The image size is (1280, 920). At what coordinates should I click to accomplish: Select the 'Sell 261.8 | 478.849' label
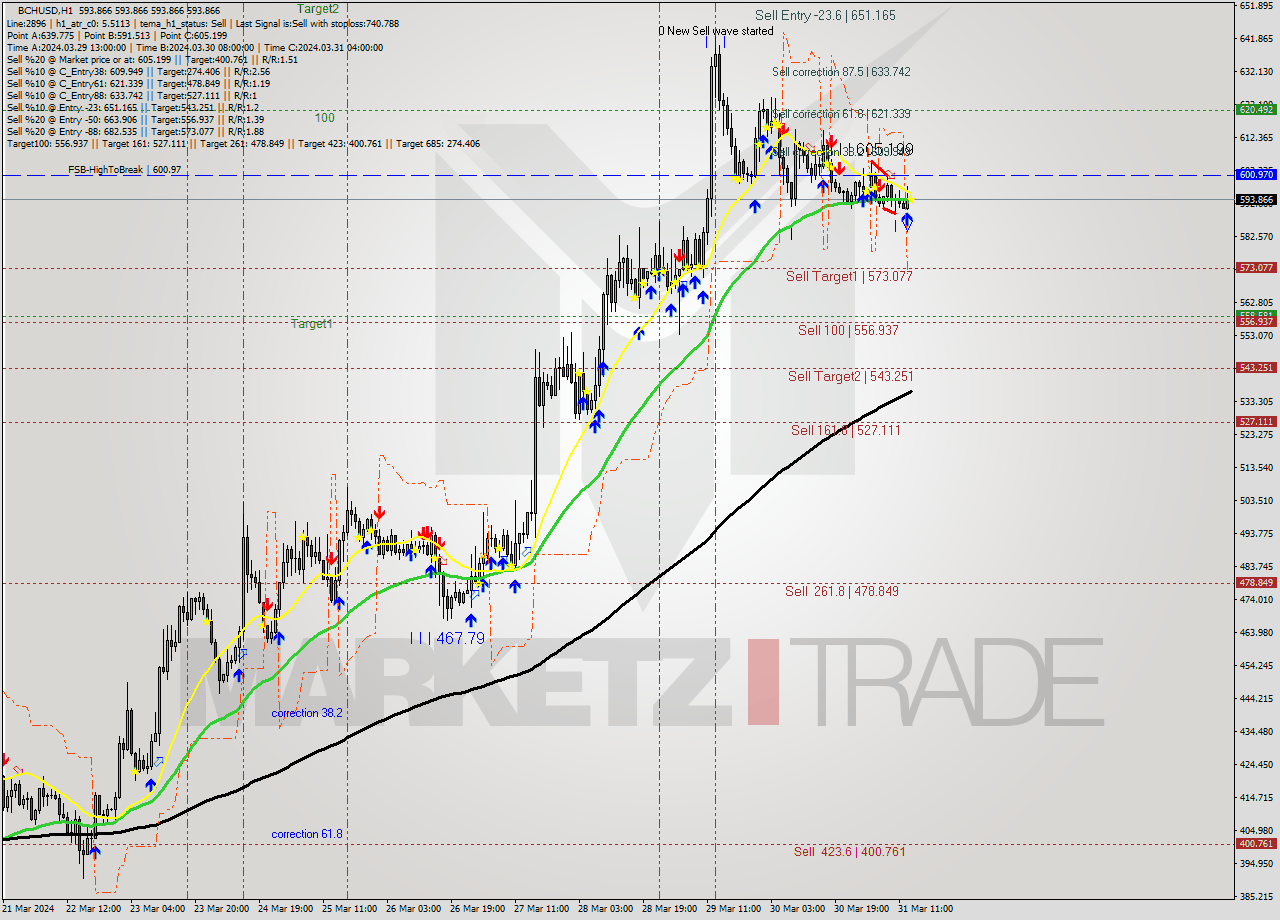tap(842, 591)
